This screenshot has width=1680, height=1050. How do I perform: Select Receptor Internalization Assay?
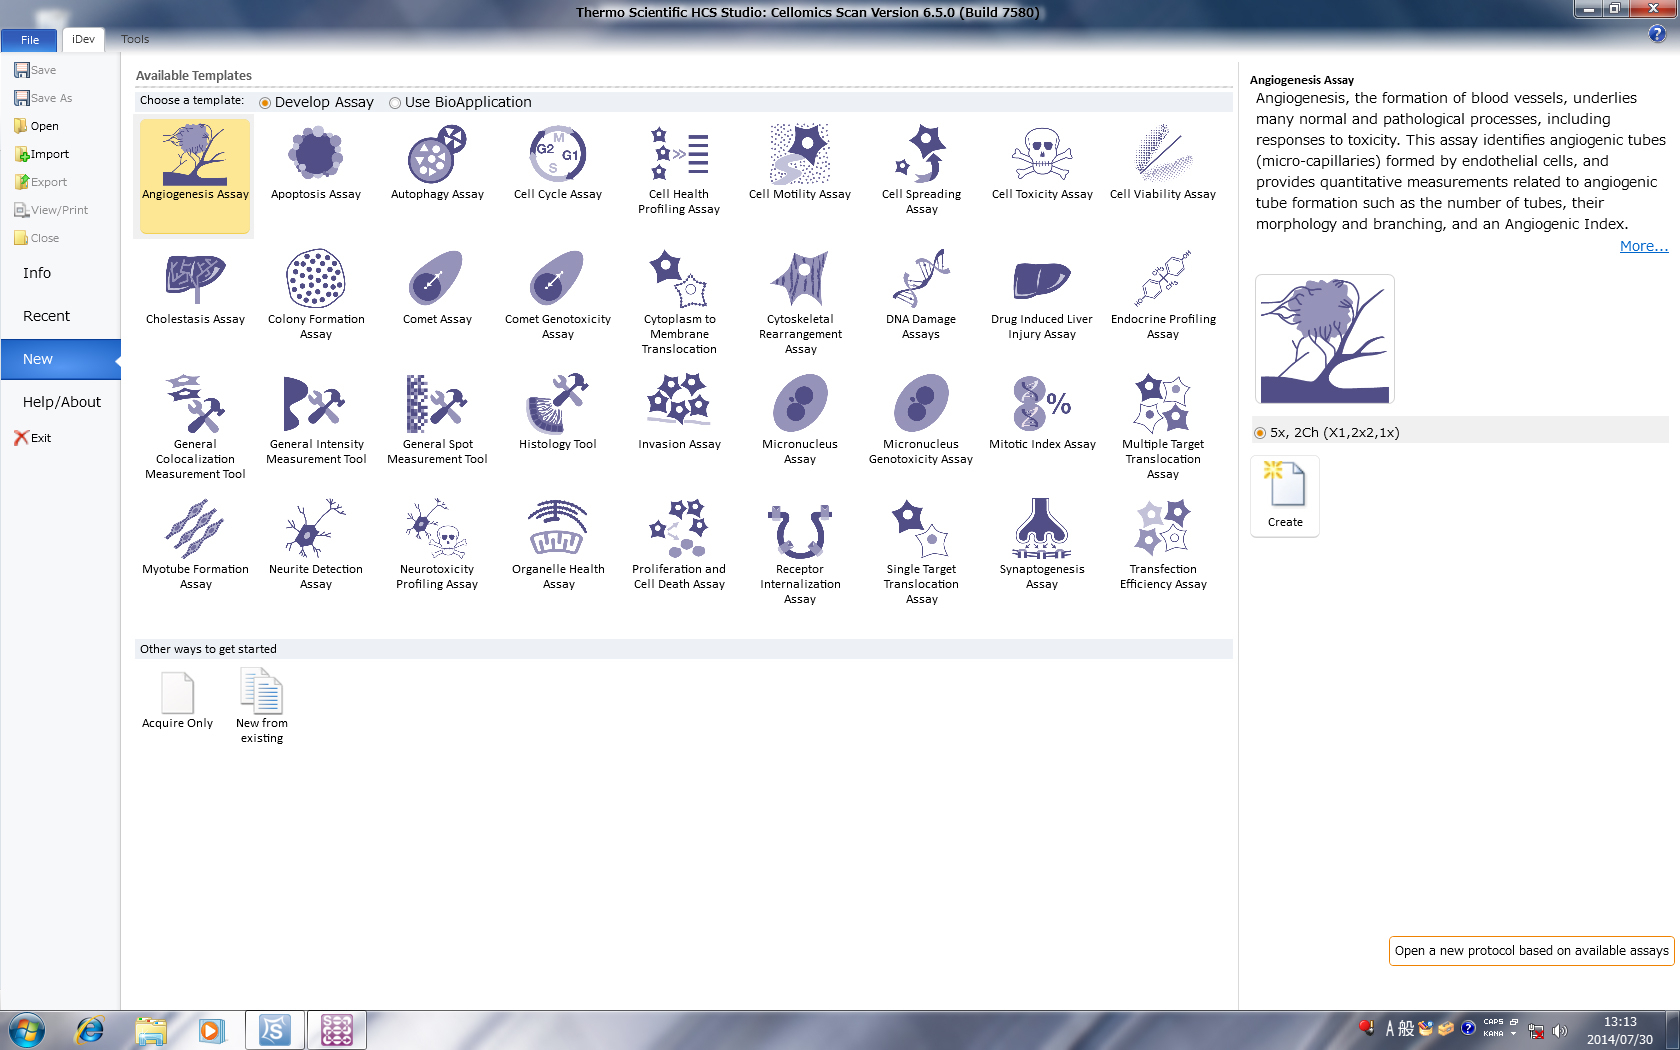coord(800,553)
